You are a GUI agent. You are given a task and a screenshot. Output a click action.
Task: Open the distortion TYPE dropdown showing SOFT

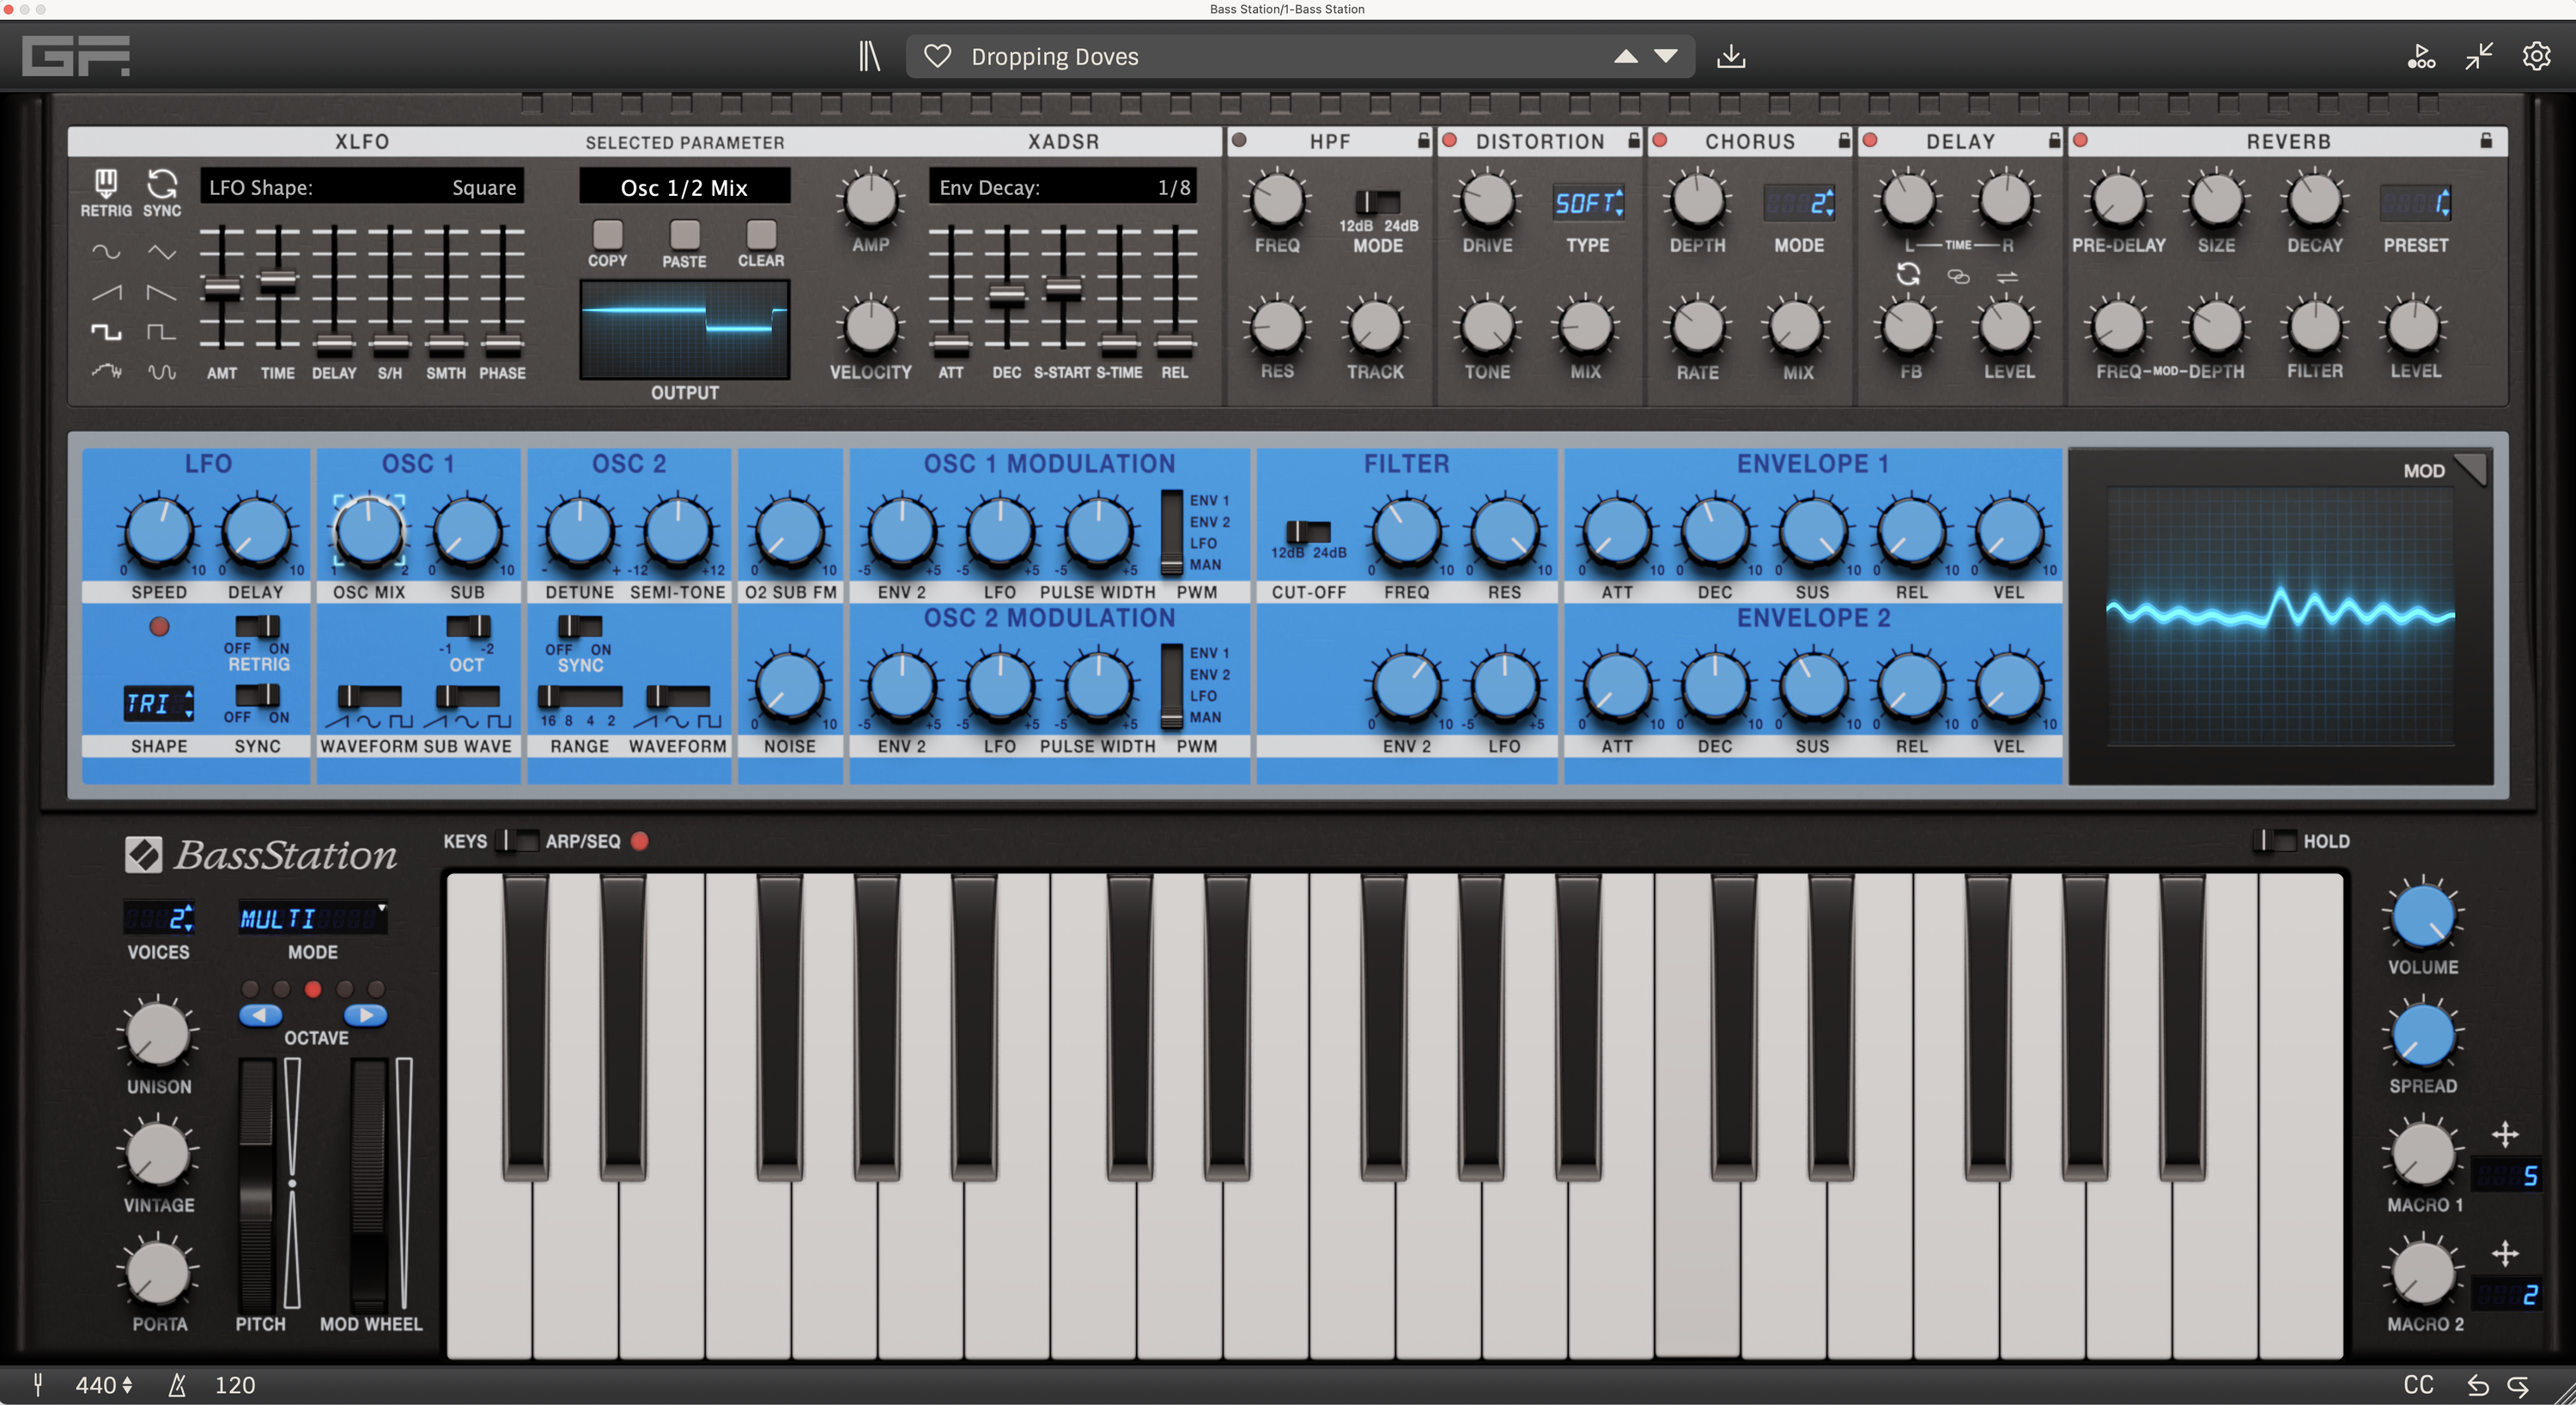[1587, 203]
